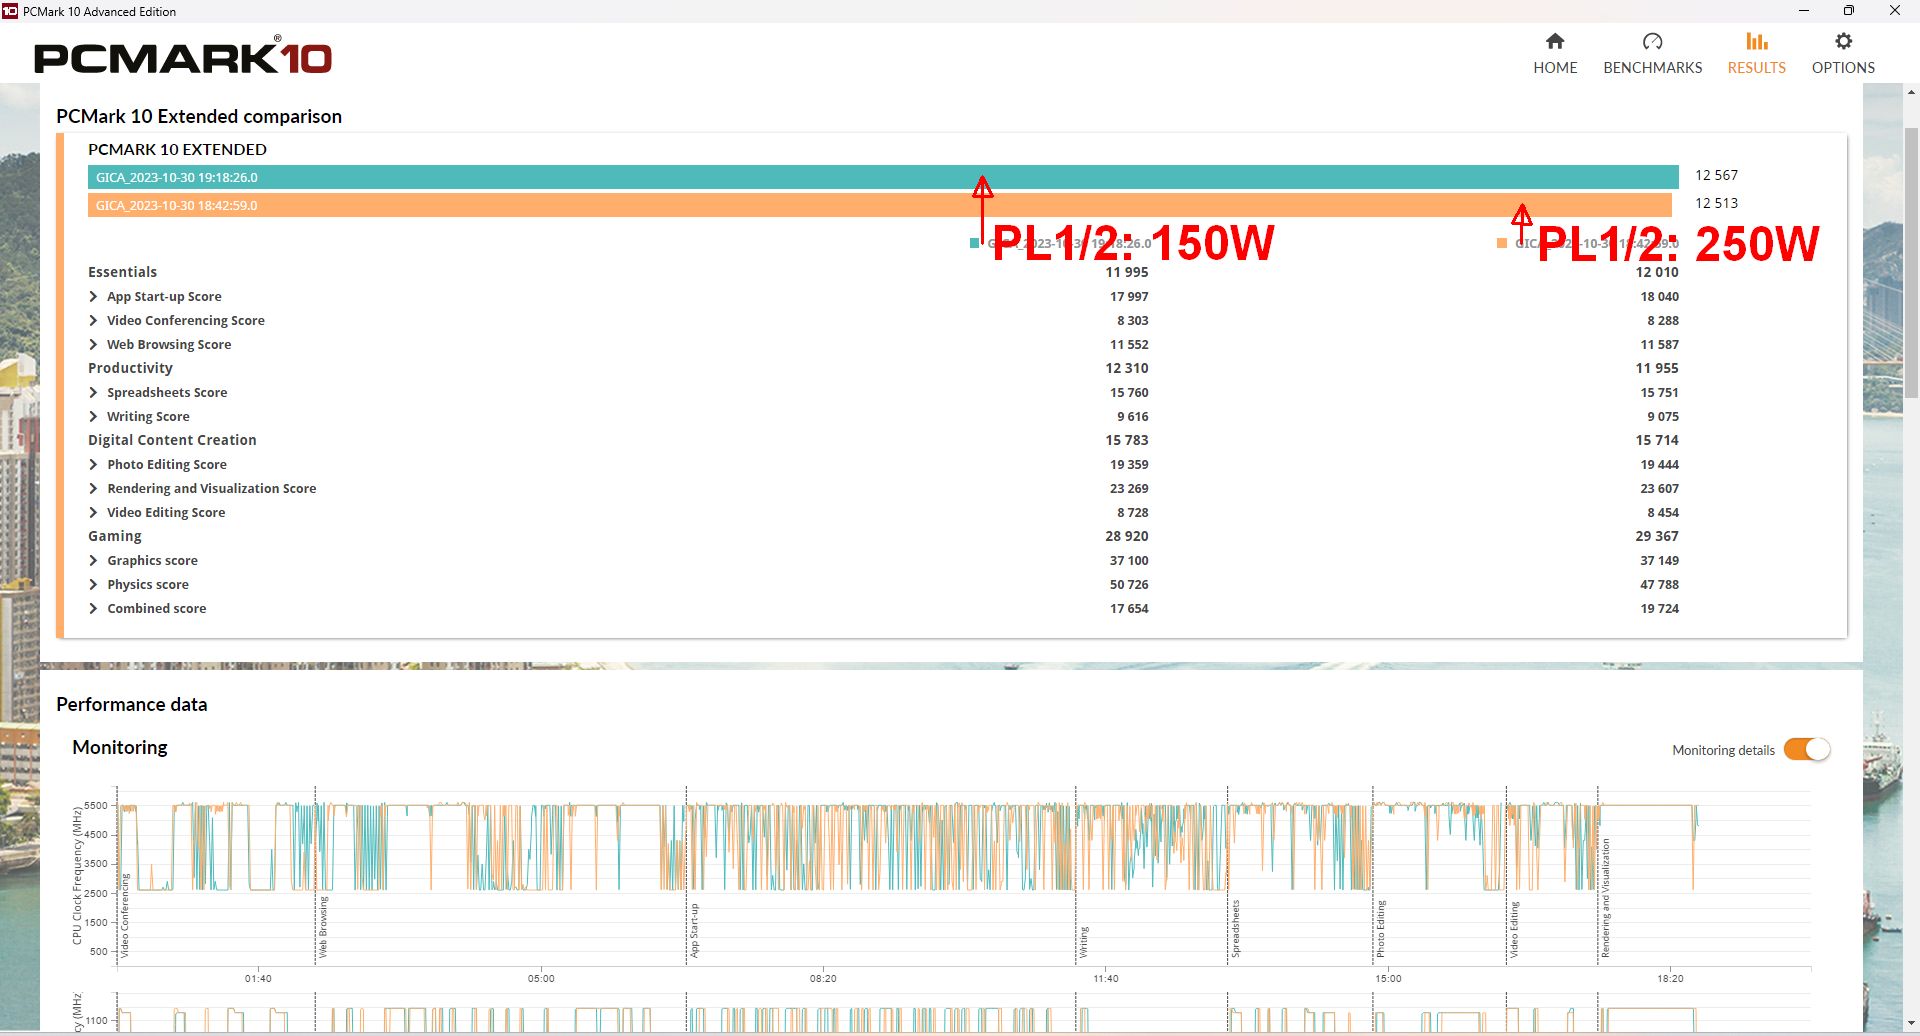Expand App Start-up Score row
The image size is (1920, 1036).
point(93,296)
